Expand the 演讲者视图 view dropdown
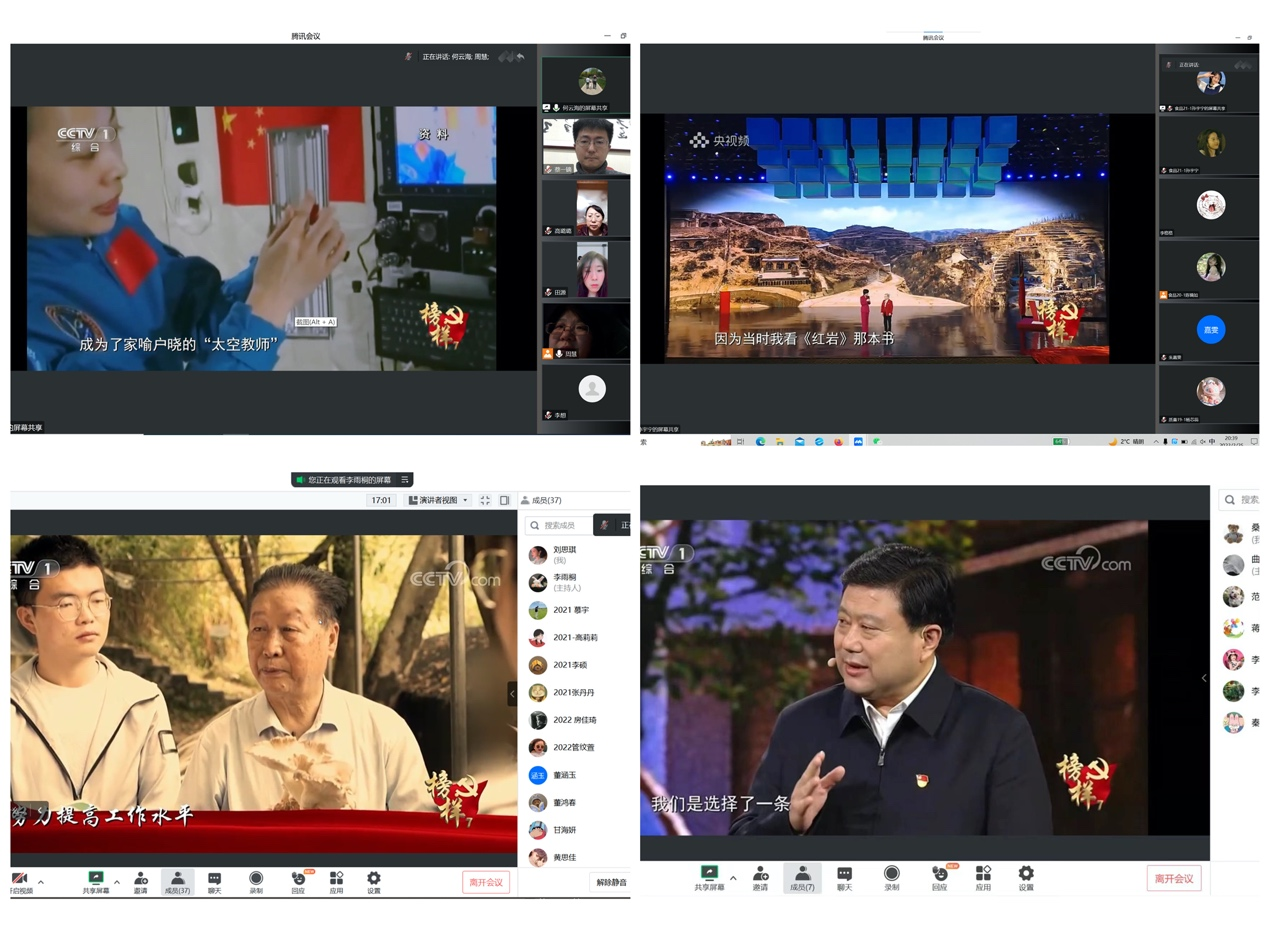1269x952 pixels. (x=439, y=500)
